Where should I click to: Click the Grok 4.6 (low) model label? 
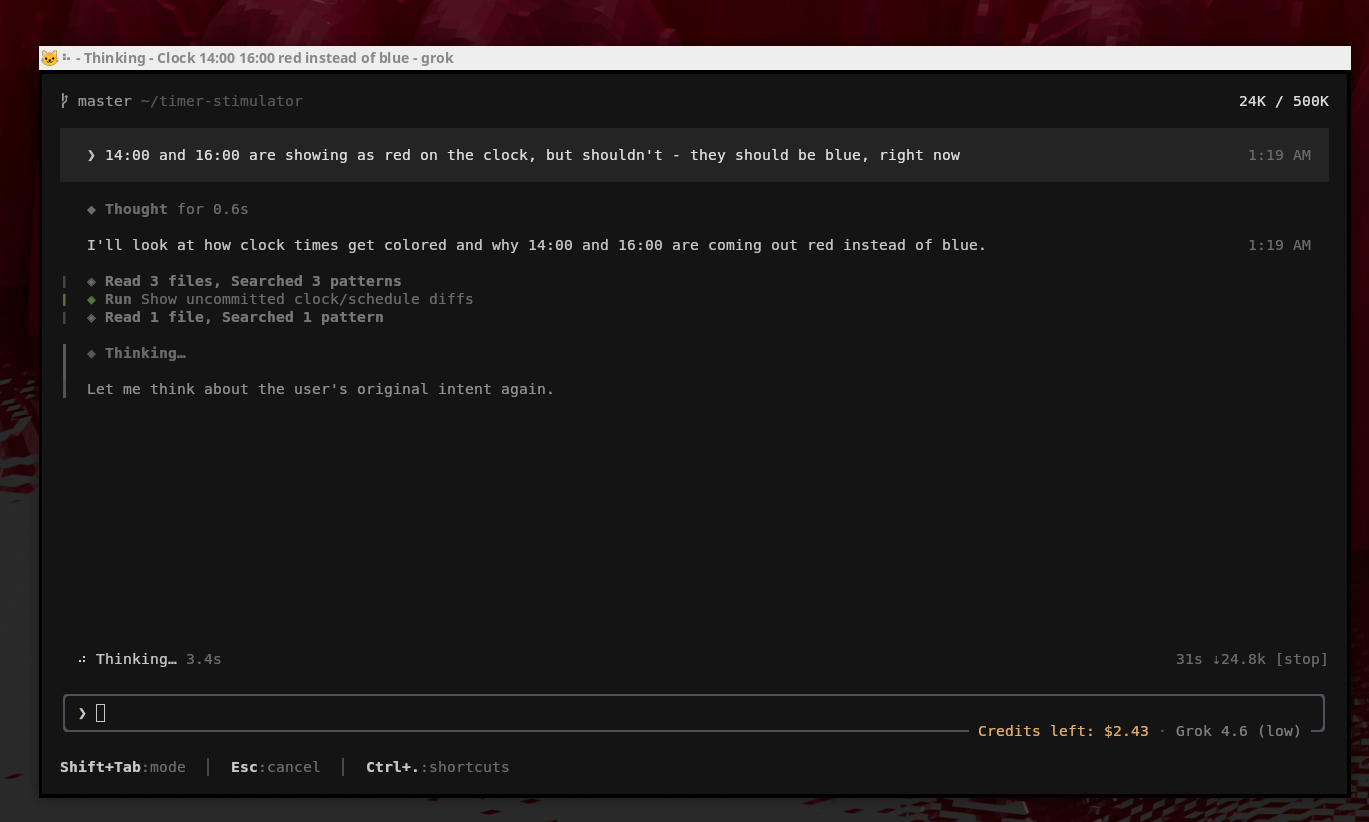coord(1238,731)
